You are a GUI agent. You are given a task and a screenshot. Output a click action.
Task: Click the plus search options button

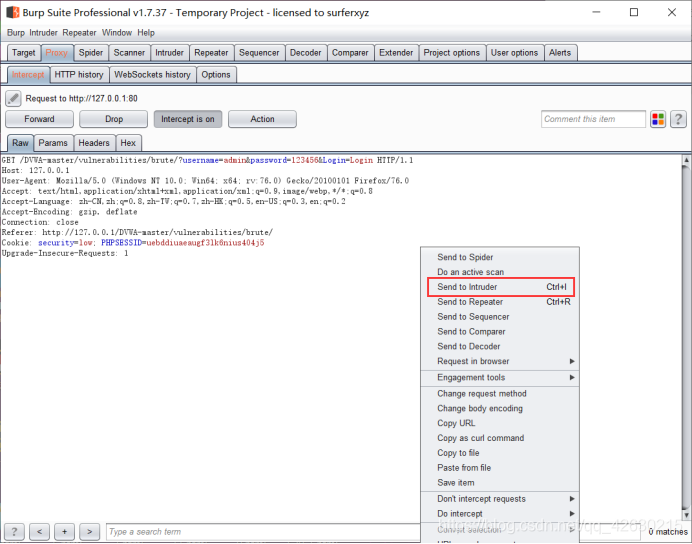[64, 532]
